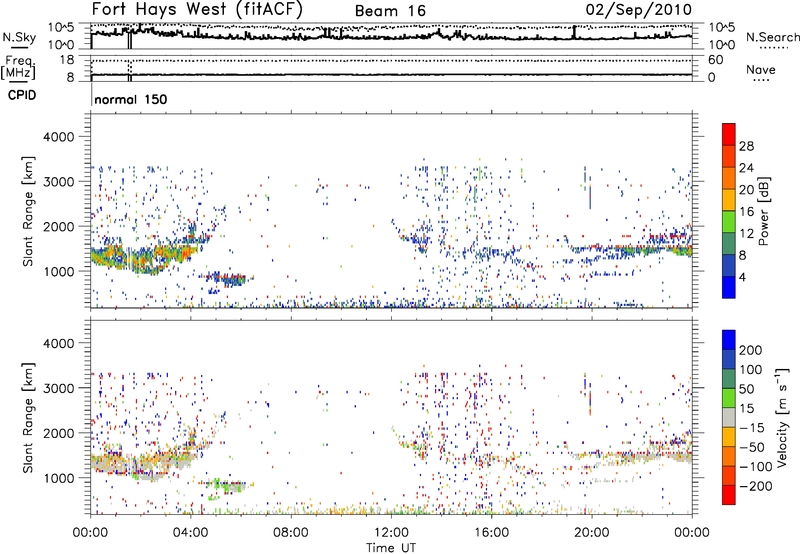Click the 18 MHz frequency tick label

(x=66, y=60)
